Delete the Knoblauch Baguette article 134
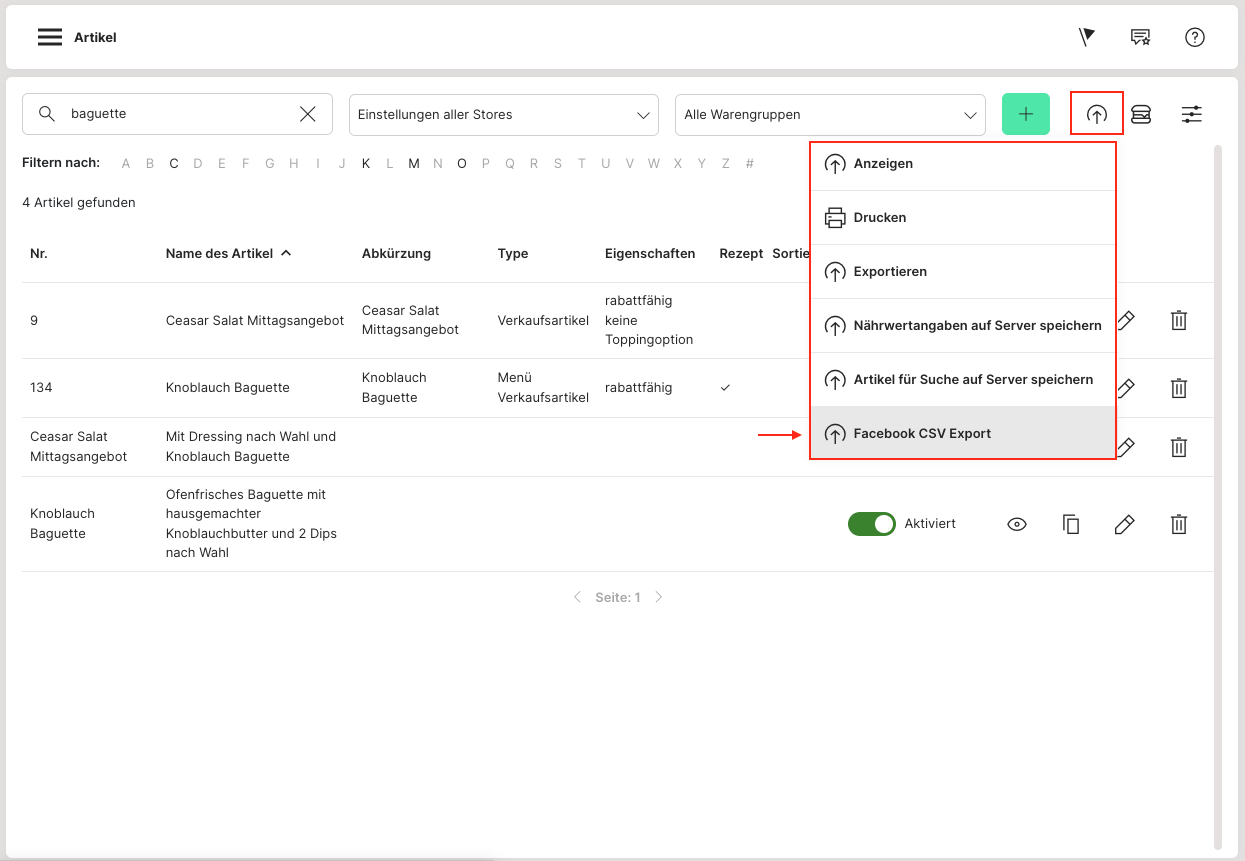The width and height of the screenshot is (1245, 861). [x=1179, y=388]
